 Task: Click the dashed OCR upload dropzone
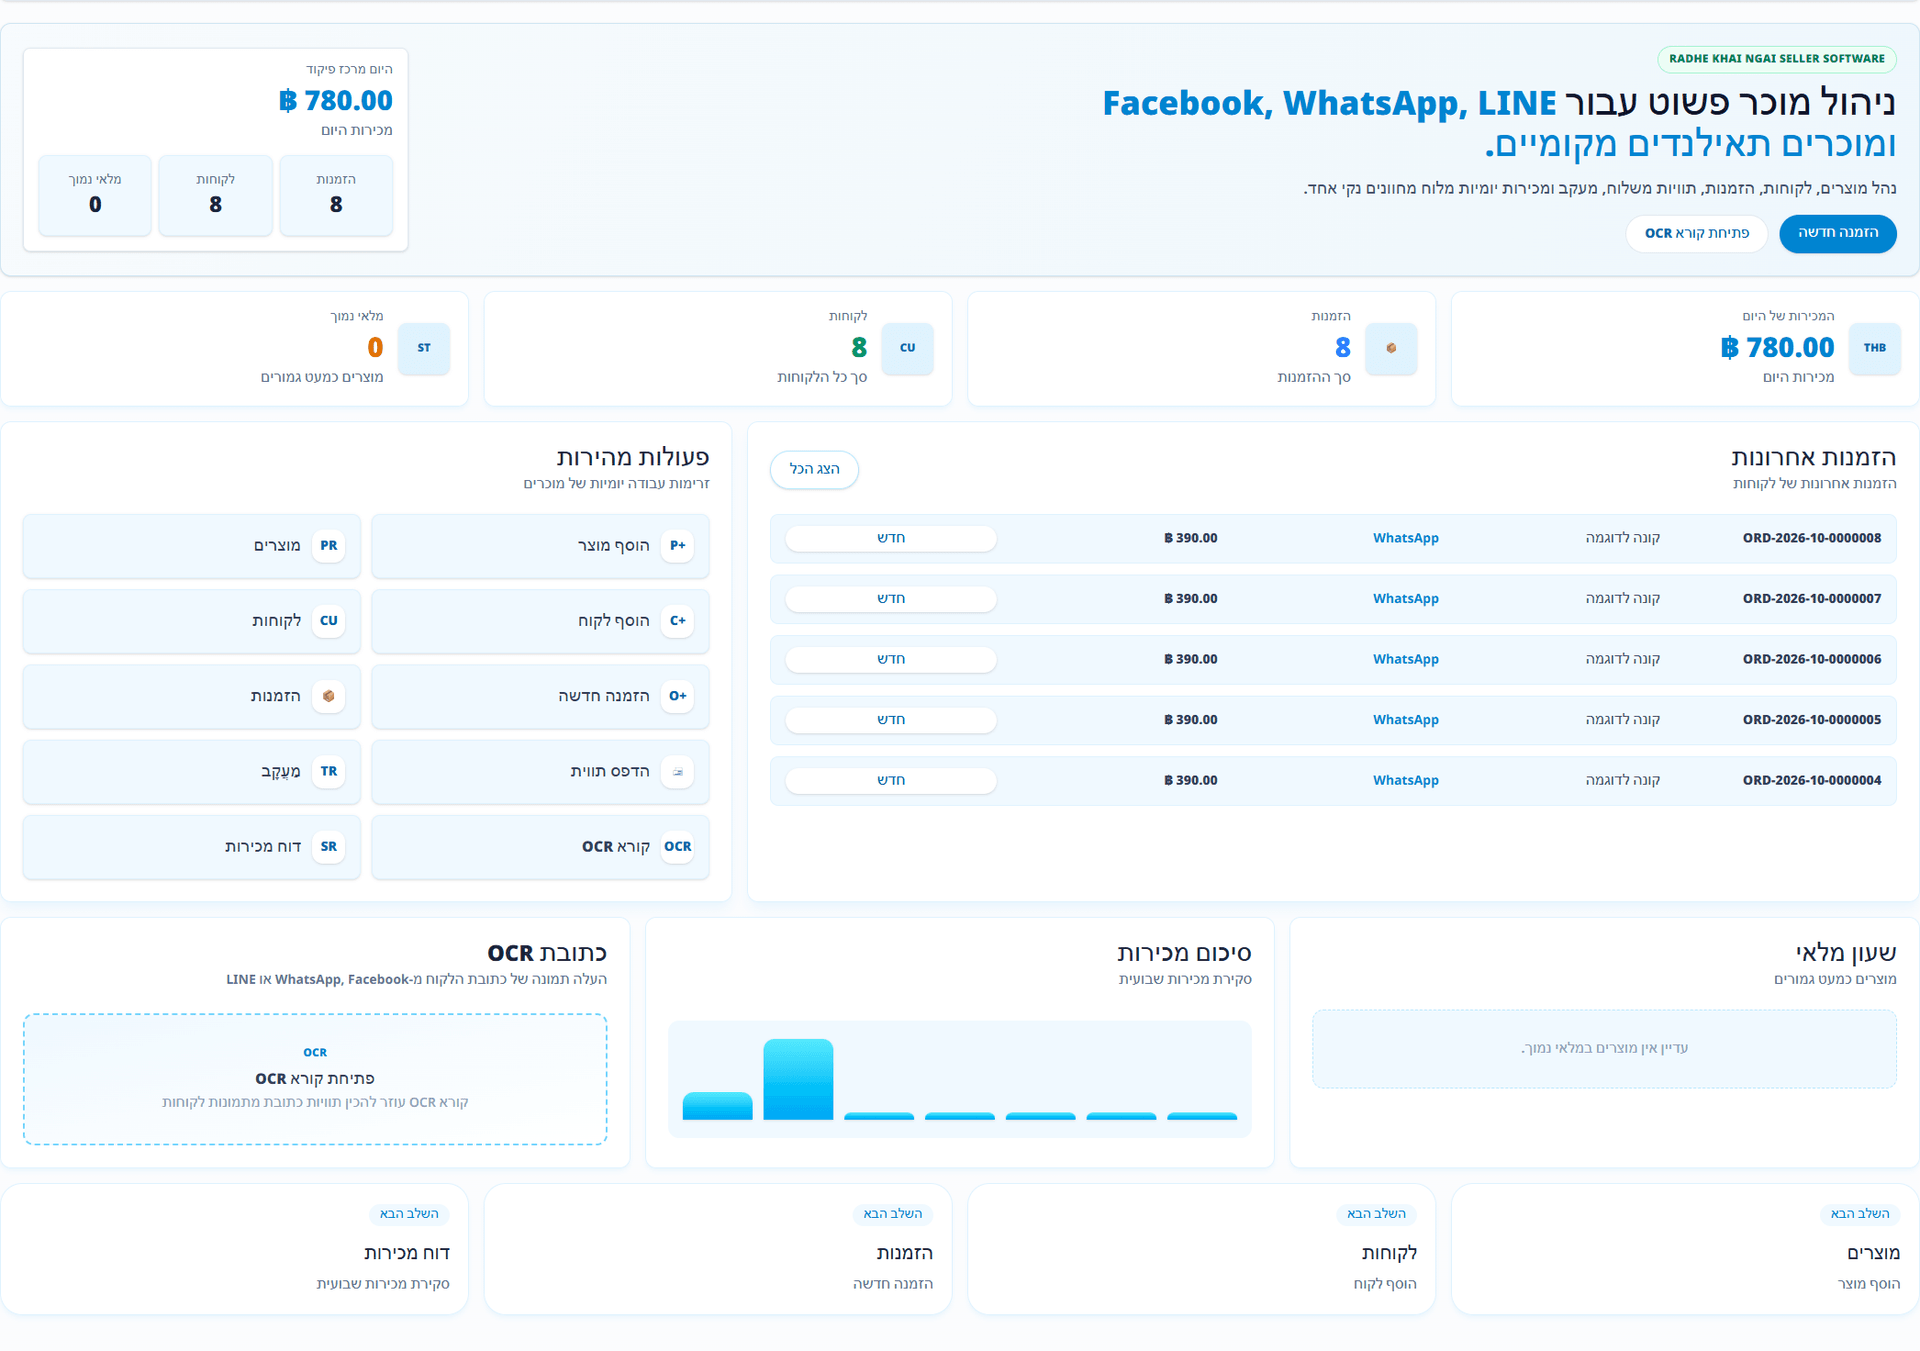point(315,1079)
